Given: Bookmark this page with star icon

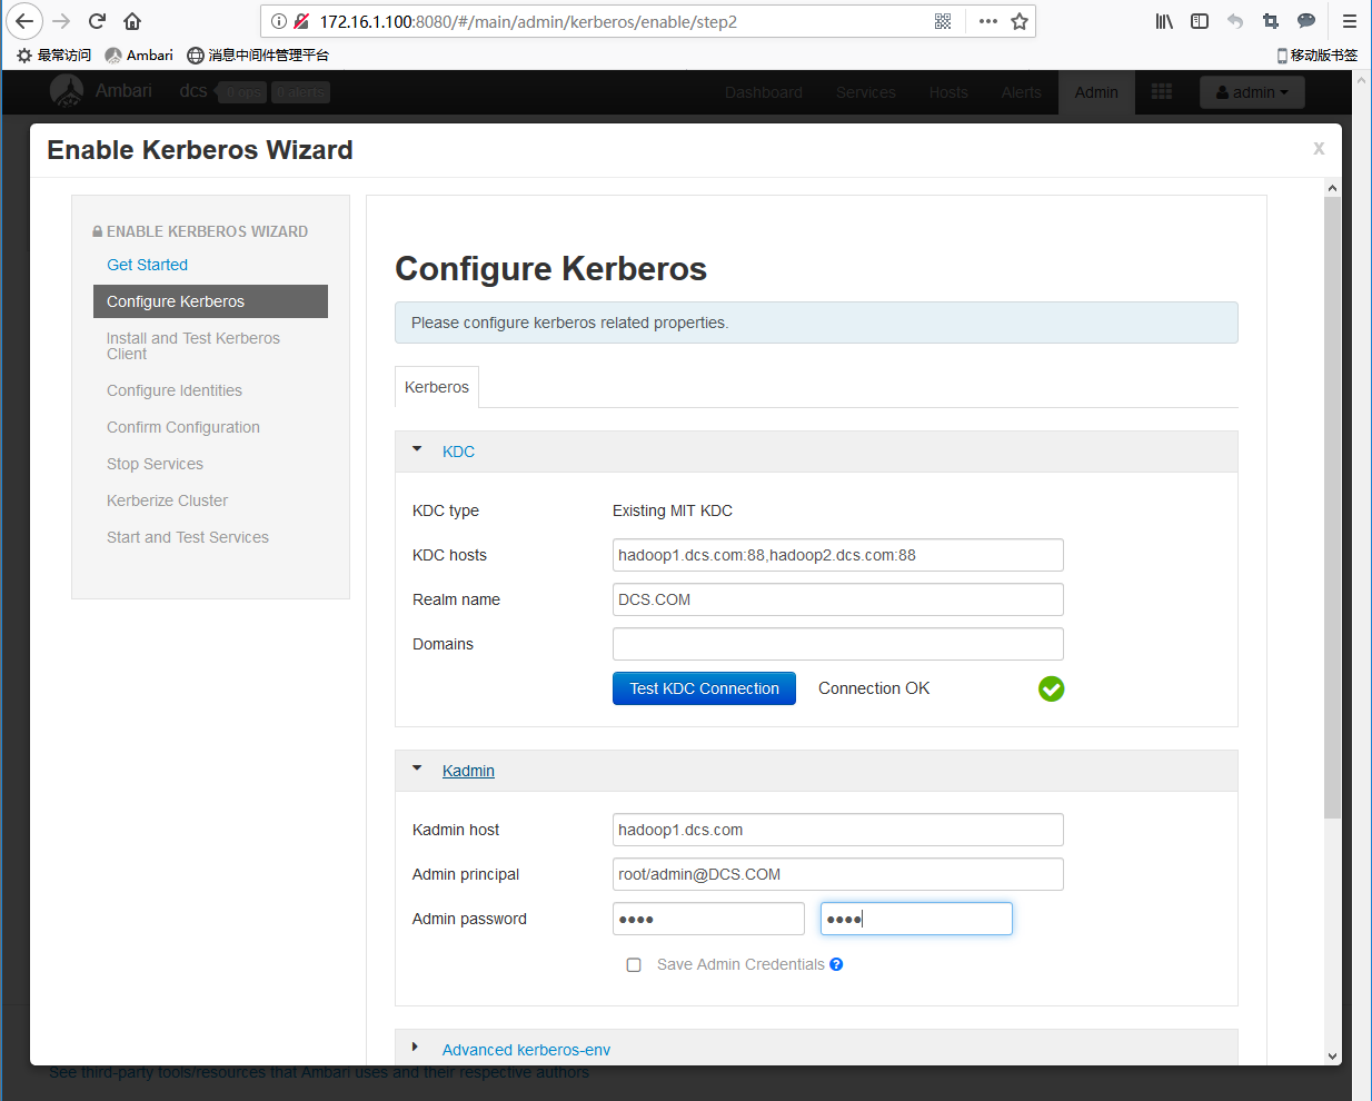Looking at the screenshot, I should click(1019, 21).
